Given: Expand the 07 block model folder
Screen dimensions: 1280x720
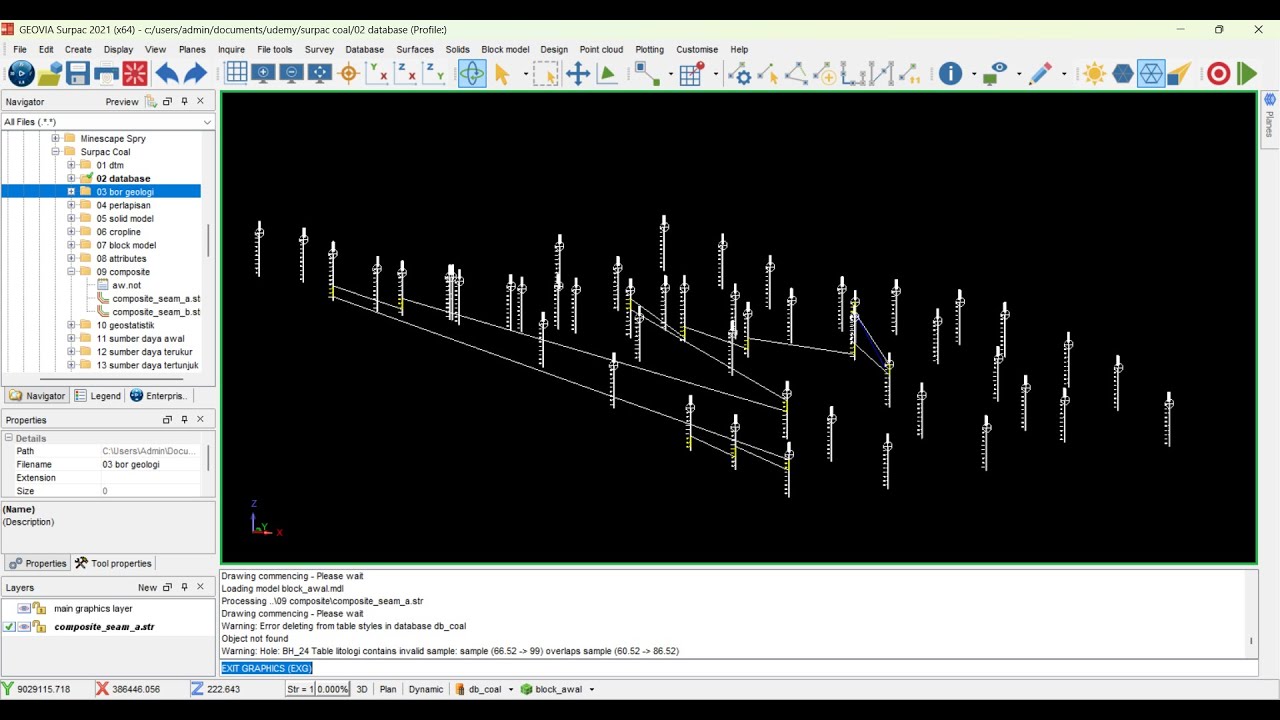Looking at the screenshot, I should (71, 245).
